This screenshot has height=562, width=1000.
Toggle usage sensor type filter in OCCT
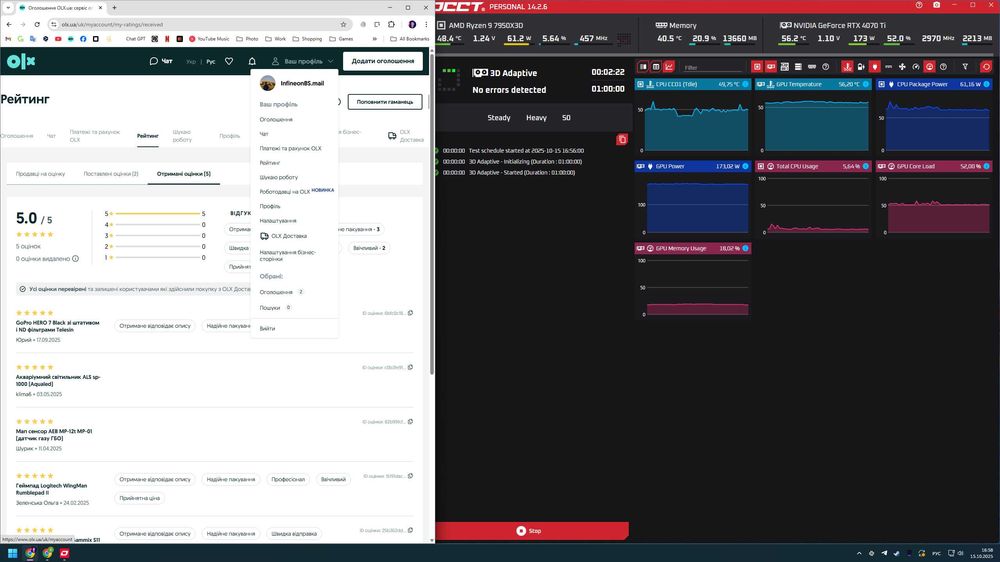[929, 67]
